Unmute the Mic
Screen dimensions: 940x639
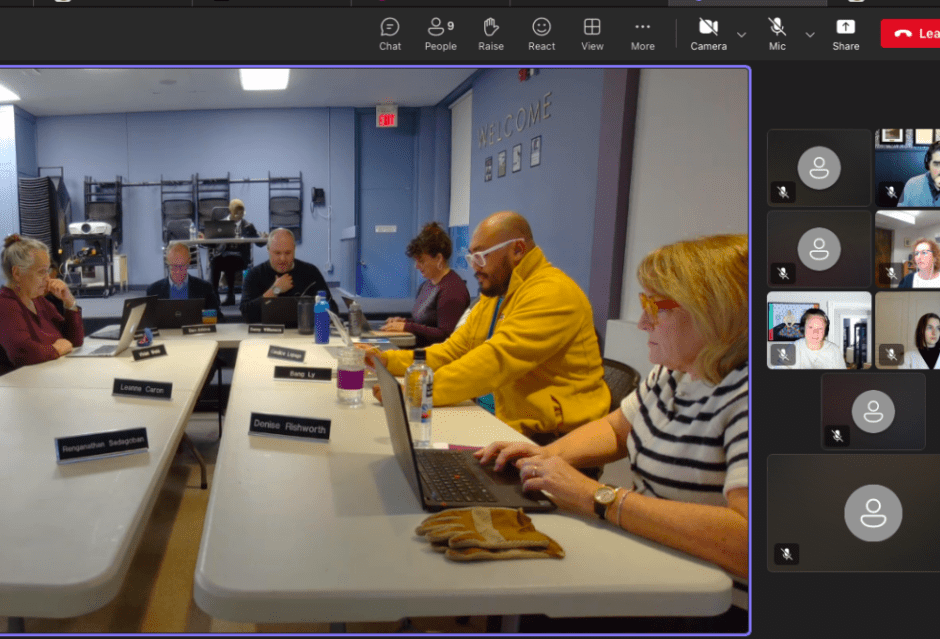coord(777,33)
